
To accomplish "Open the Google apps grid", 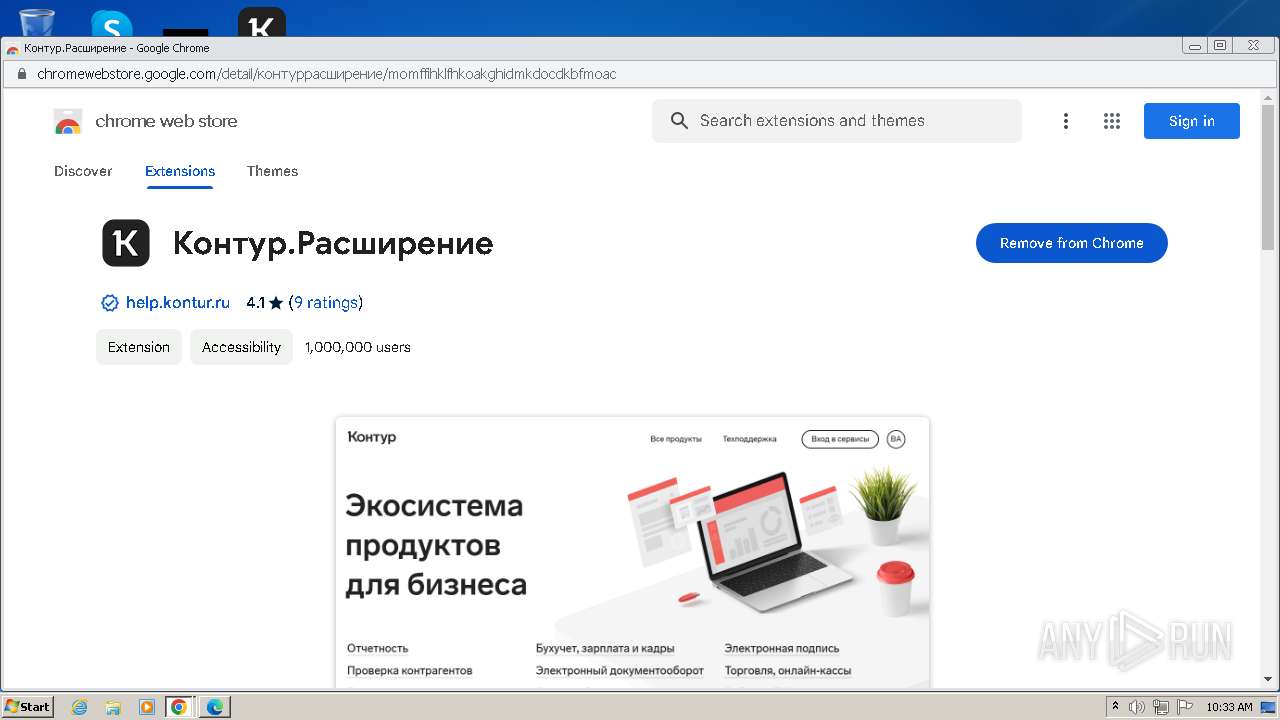I will 1112,121.
